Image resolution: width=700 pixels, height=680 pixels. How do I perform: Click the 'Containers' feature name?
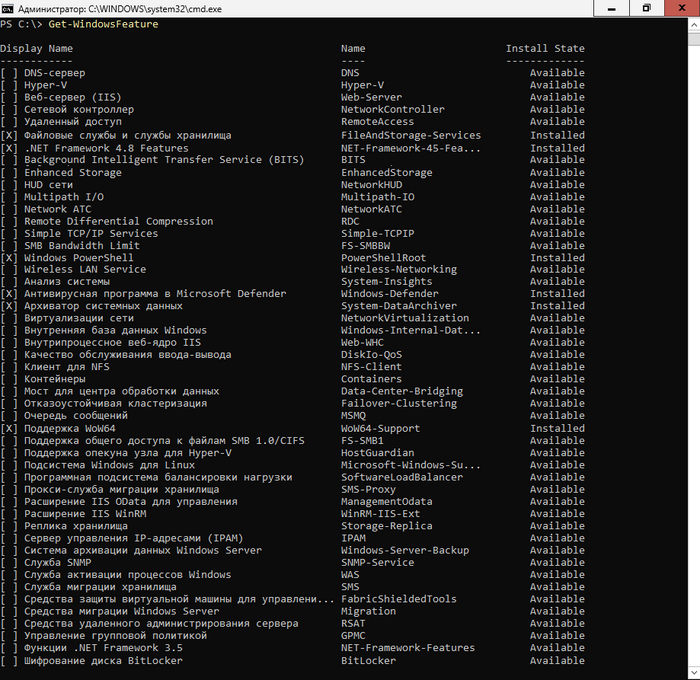pos(371,379)
